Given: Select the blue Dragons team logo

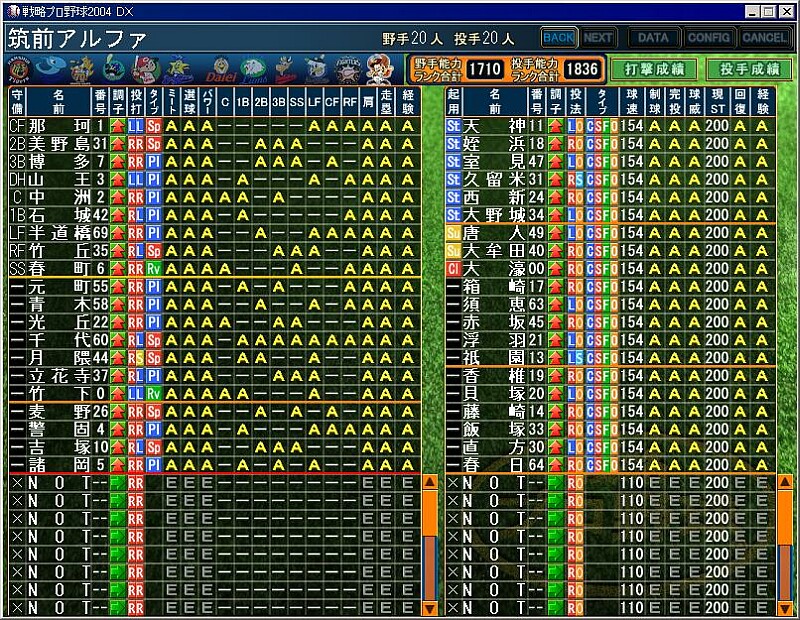Looking at the screenshot, I should coord(49,68).
